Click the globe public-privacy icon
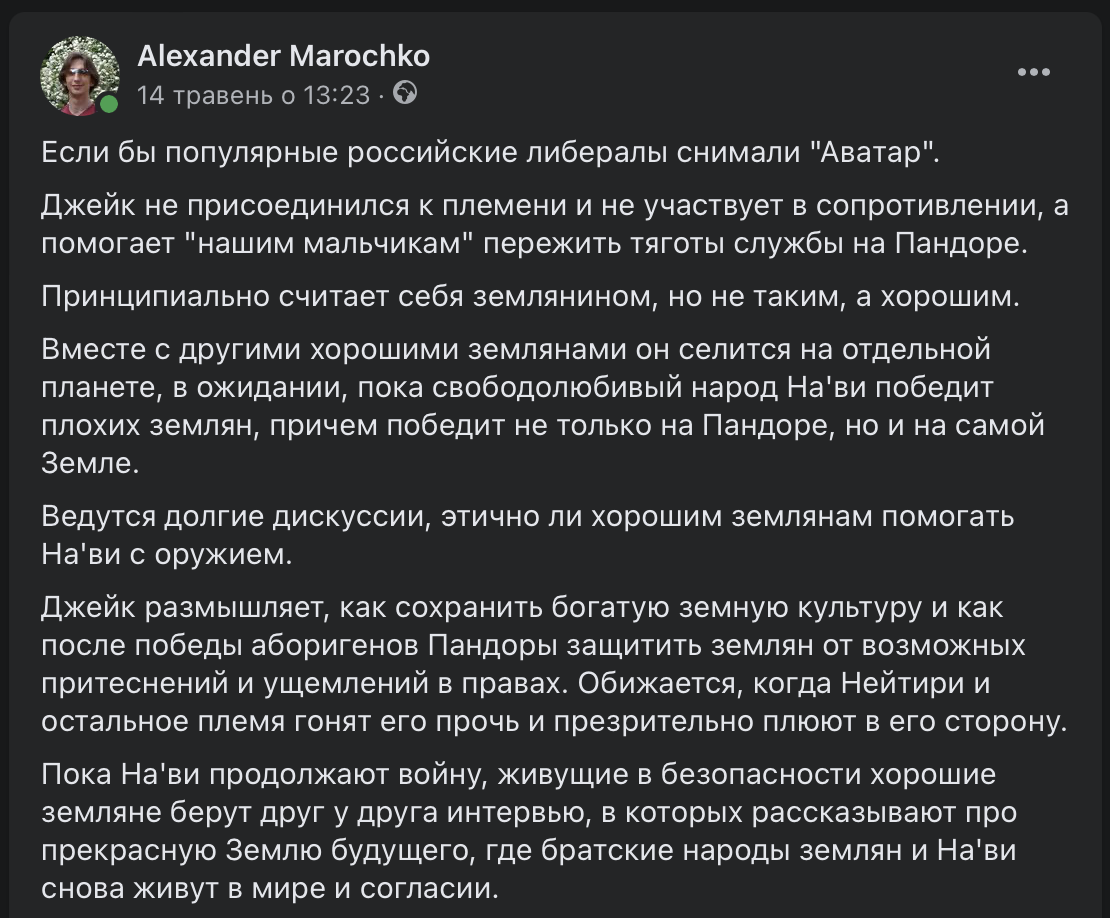The image size is (1110, 918). (x=405, y=94)
